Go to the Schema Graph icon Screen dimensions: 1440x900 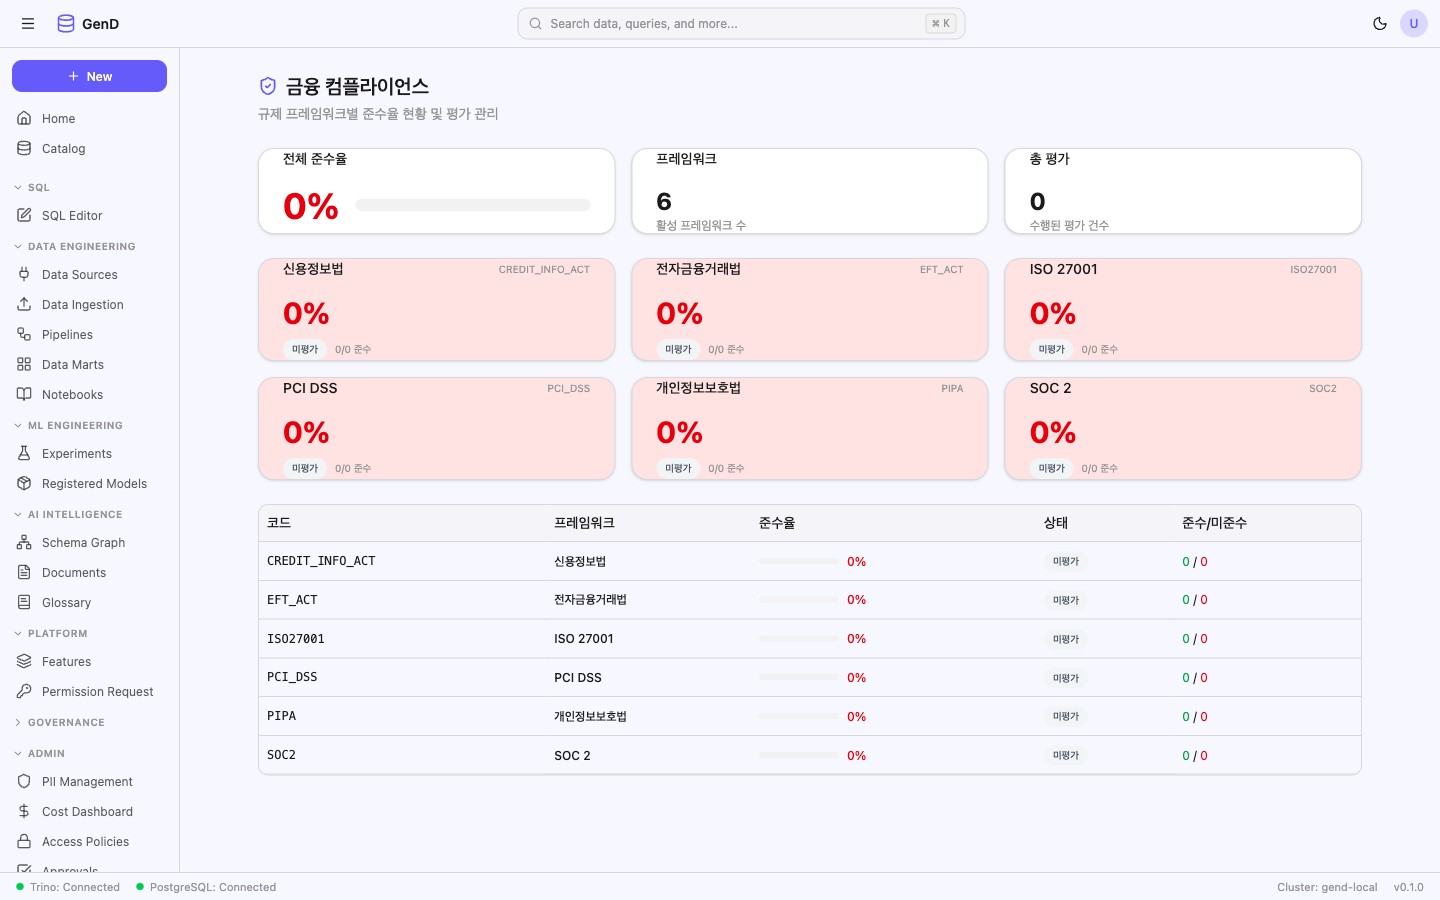click(24, 542)
